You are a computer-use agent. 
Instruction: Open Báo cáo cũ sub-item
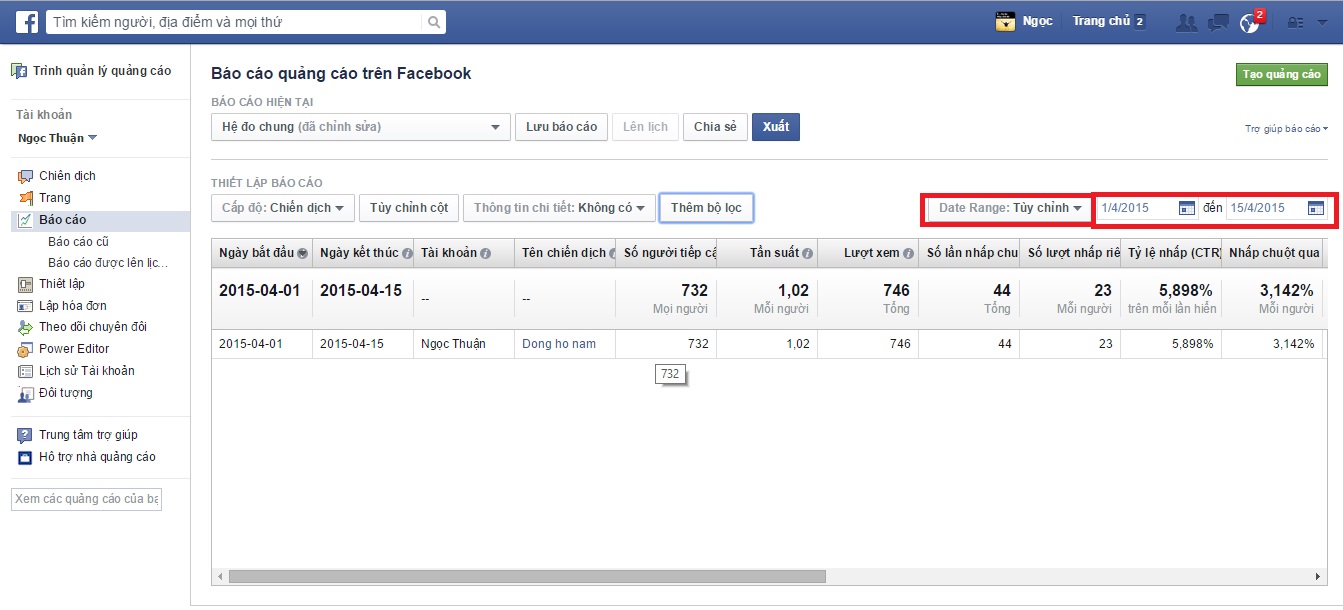(79, 242)
